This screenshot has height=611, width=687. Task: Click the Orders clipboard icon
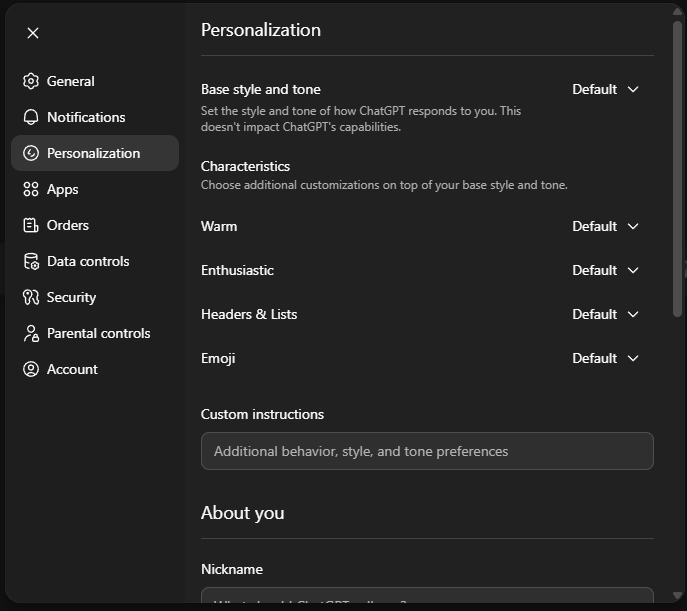[x=31, y=225]
